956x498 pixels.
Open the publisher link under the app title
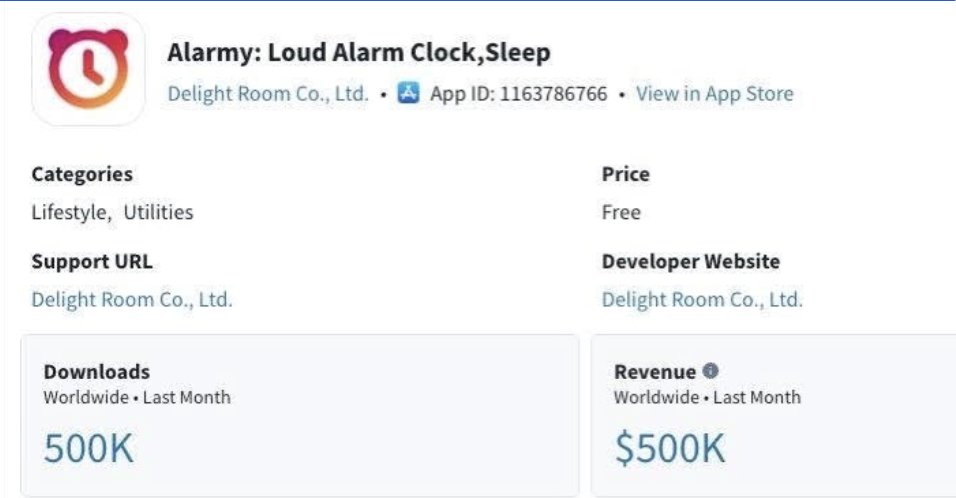268,94
